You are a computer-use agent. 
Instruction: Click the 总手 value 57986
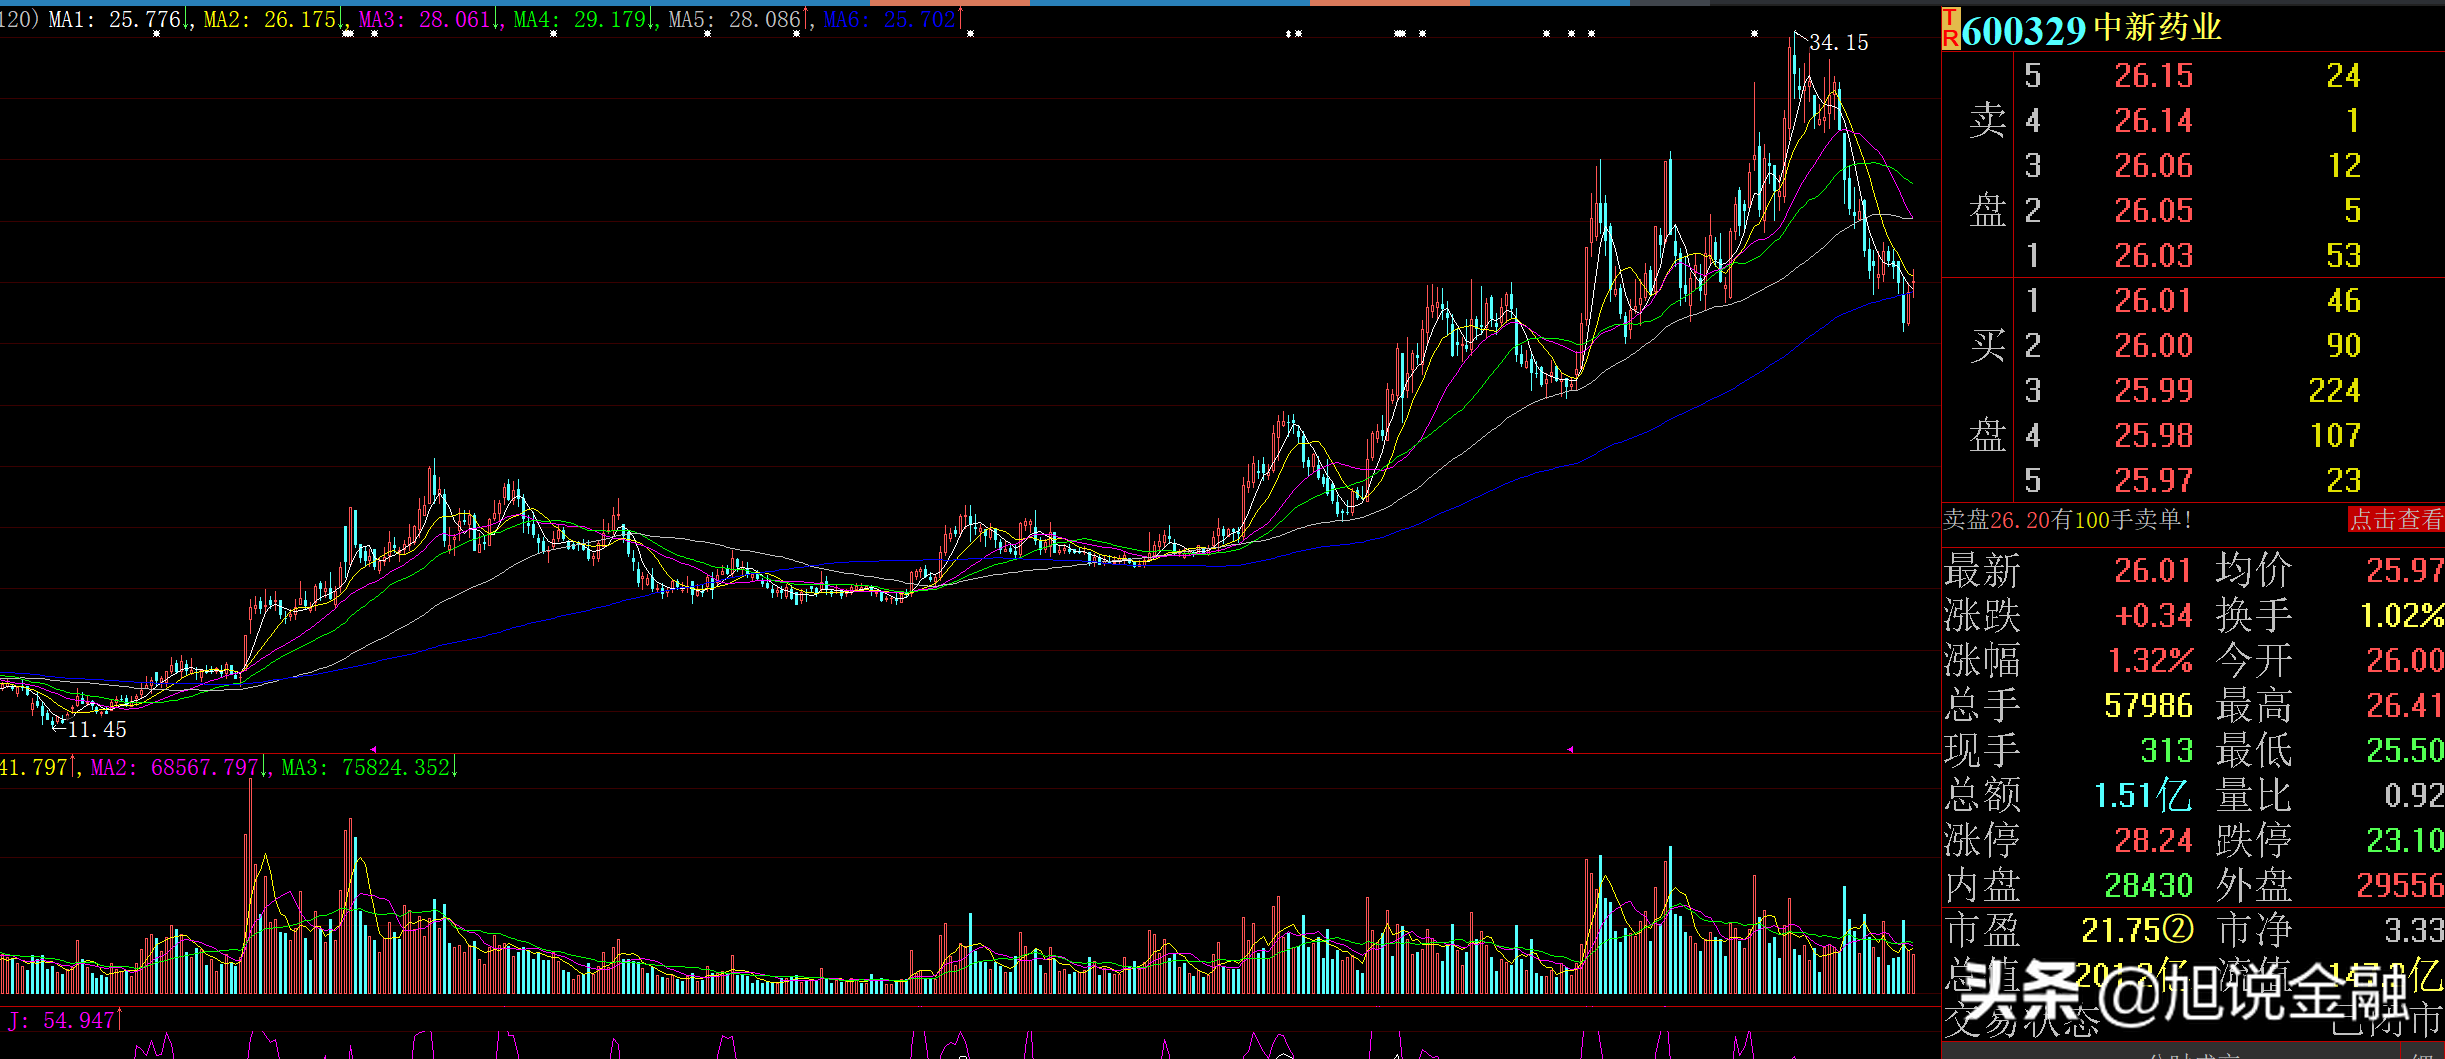click(x=2148, y=706)
